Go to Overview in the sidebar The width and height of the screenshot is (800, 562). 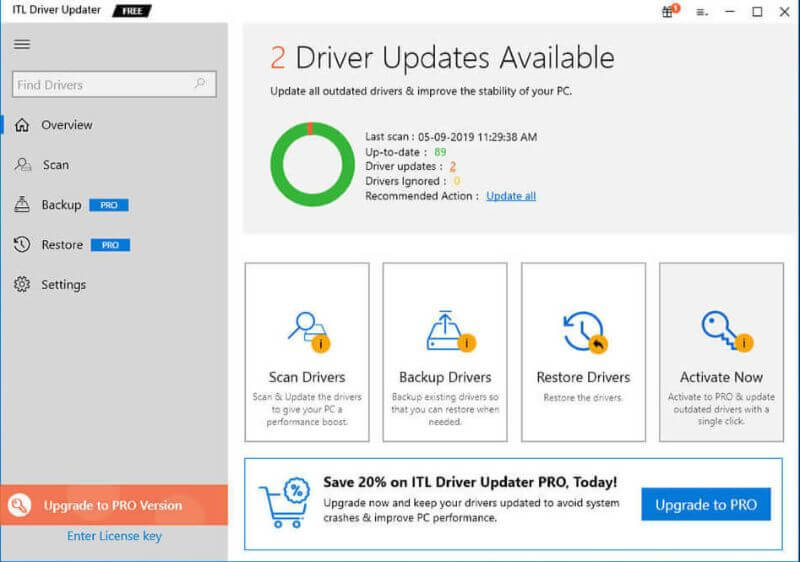[67, 125]
